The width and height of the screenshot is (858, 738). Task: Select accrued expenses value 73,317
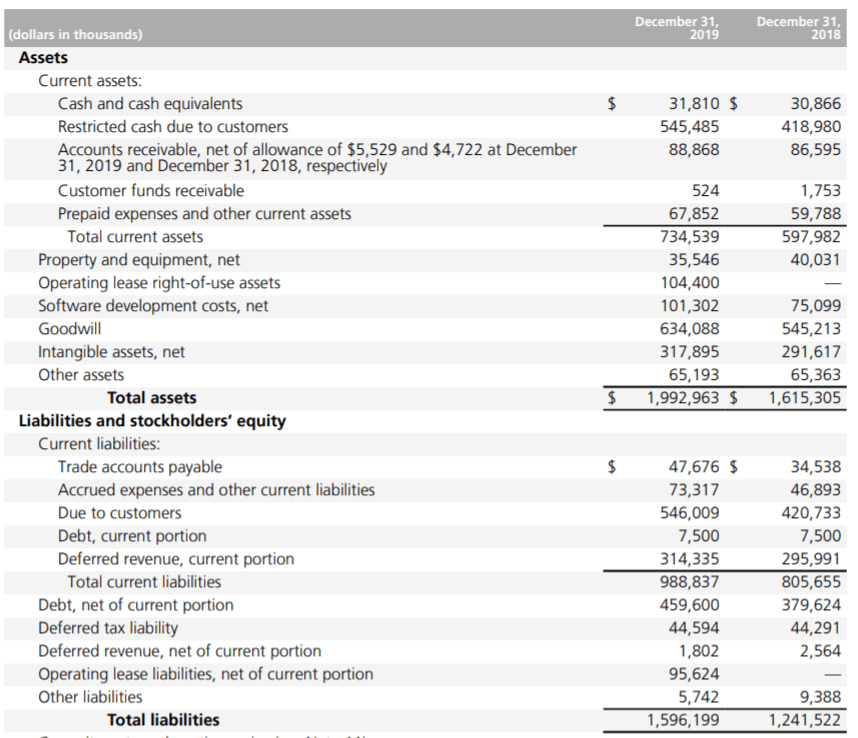694,490
